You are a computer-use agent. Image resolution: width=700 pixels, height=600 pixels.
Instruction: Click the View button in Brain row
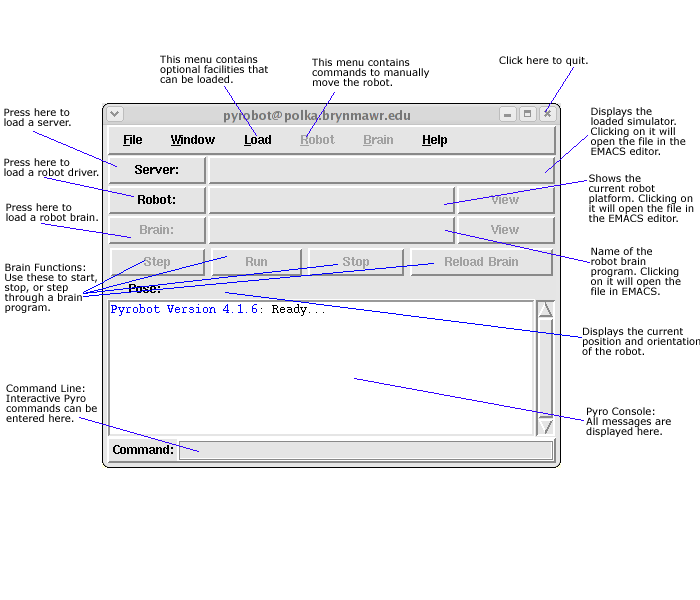[505, 230]
